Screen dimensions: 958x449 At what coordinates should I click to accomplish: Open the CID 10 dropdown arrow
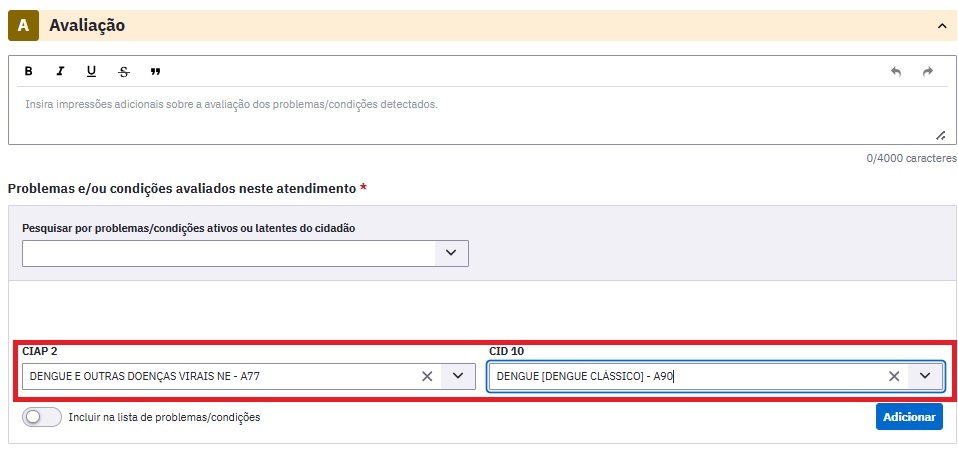tap(925, 376)
